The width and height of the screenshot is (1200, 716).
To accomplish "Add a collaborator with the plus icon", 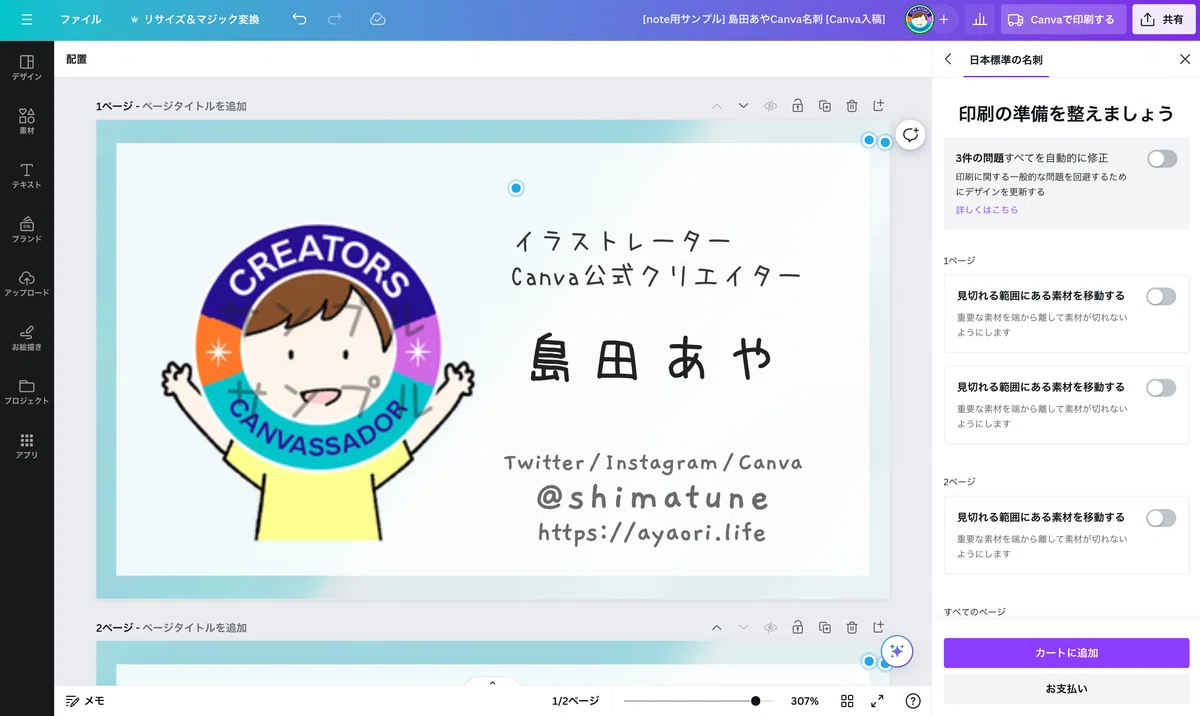I will 943,19.
